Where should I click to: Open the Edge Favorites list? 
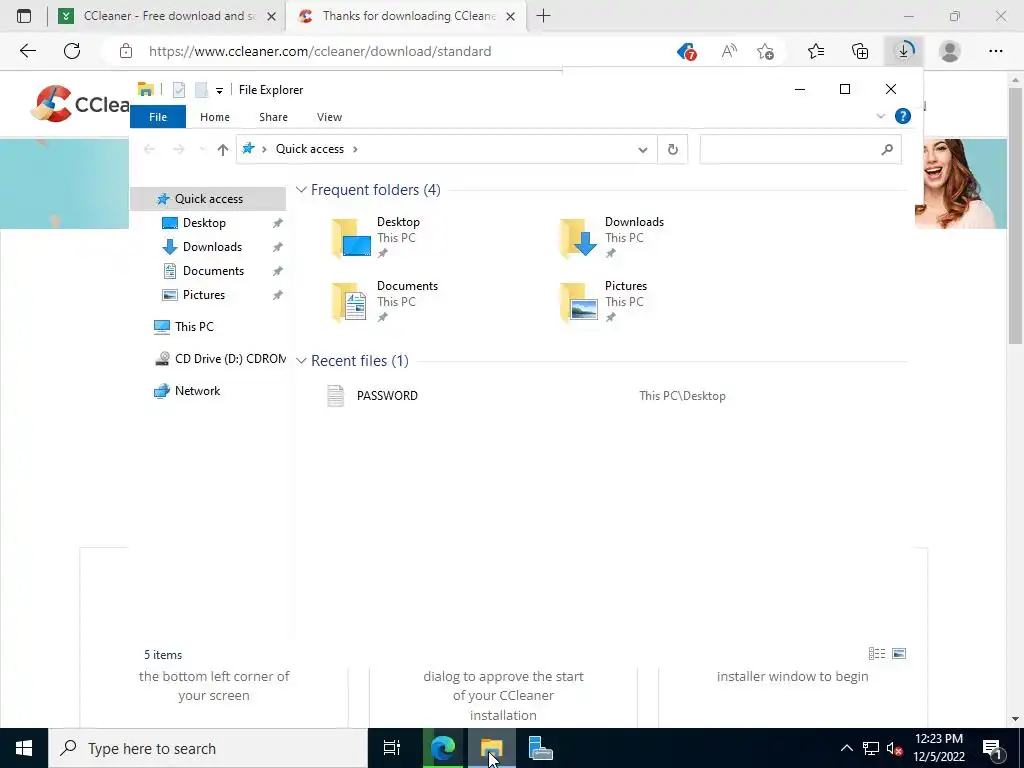pos(816,51)
